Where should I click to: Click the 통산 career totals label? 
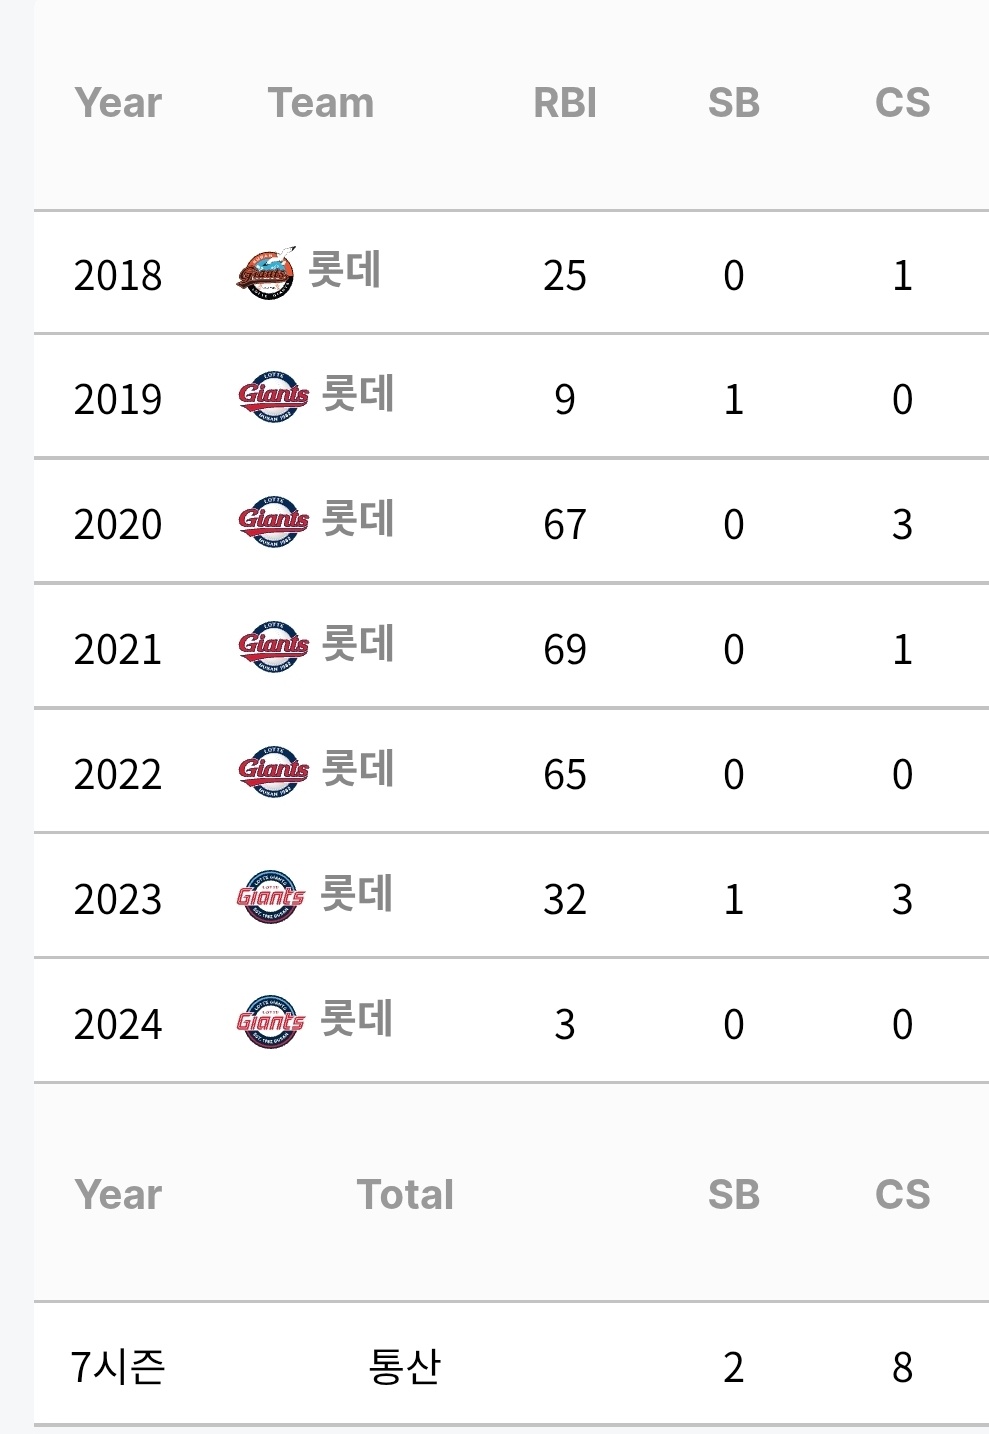[x=405, y=1367]
